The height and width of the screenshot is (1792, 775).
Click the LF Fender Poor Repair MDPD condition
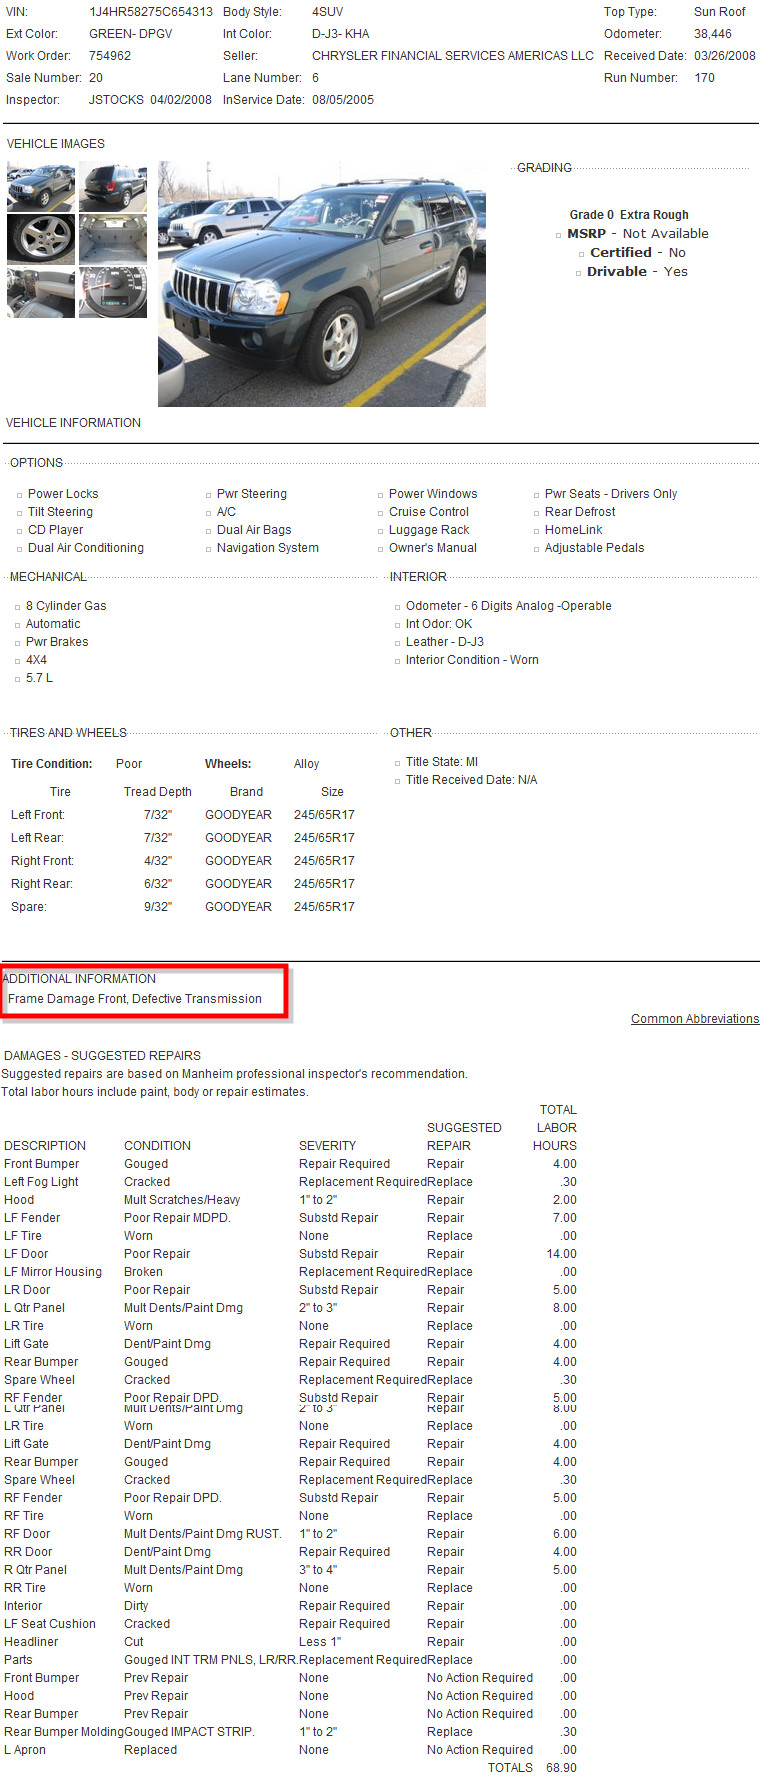pos(177,1218)
